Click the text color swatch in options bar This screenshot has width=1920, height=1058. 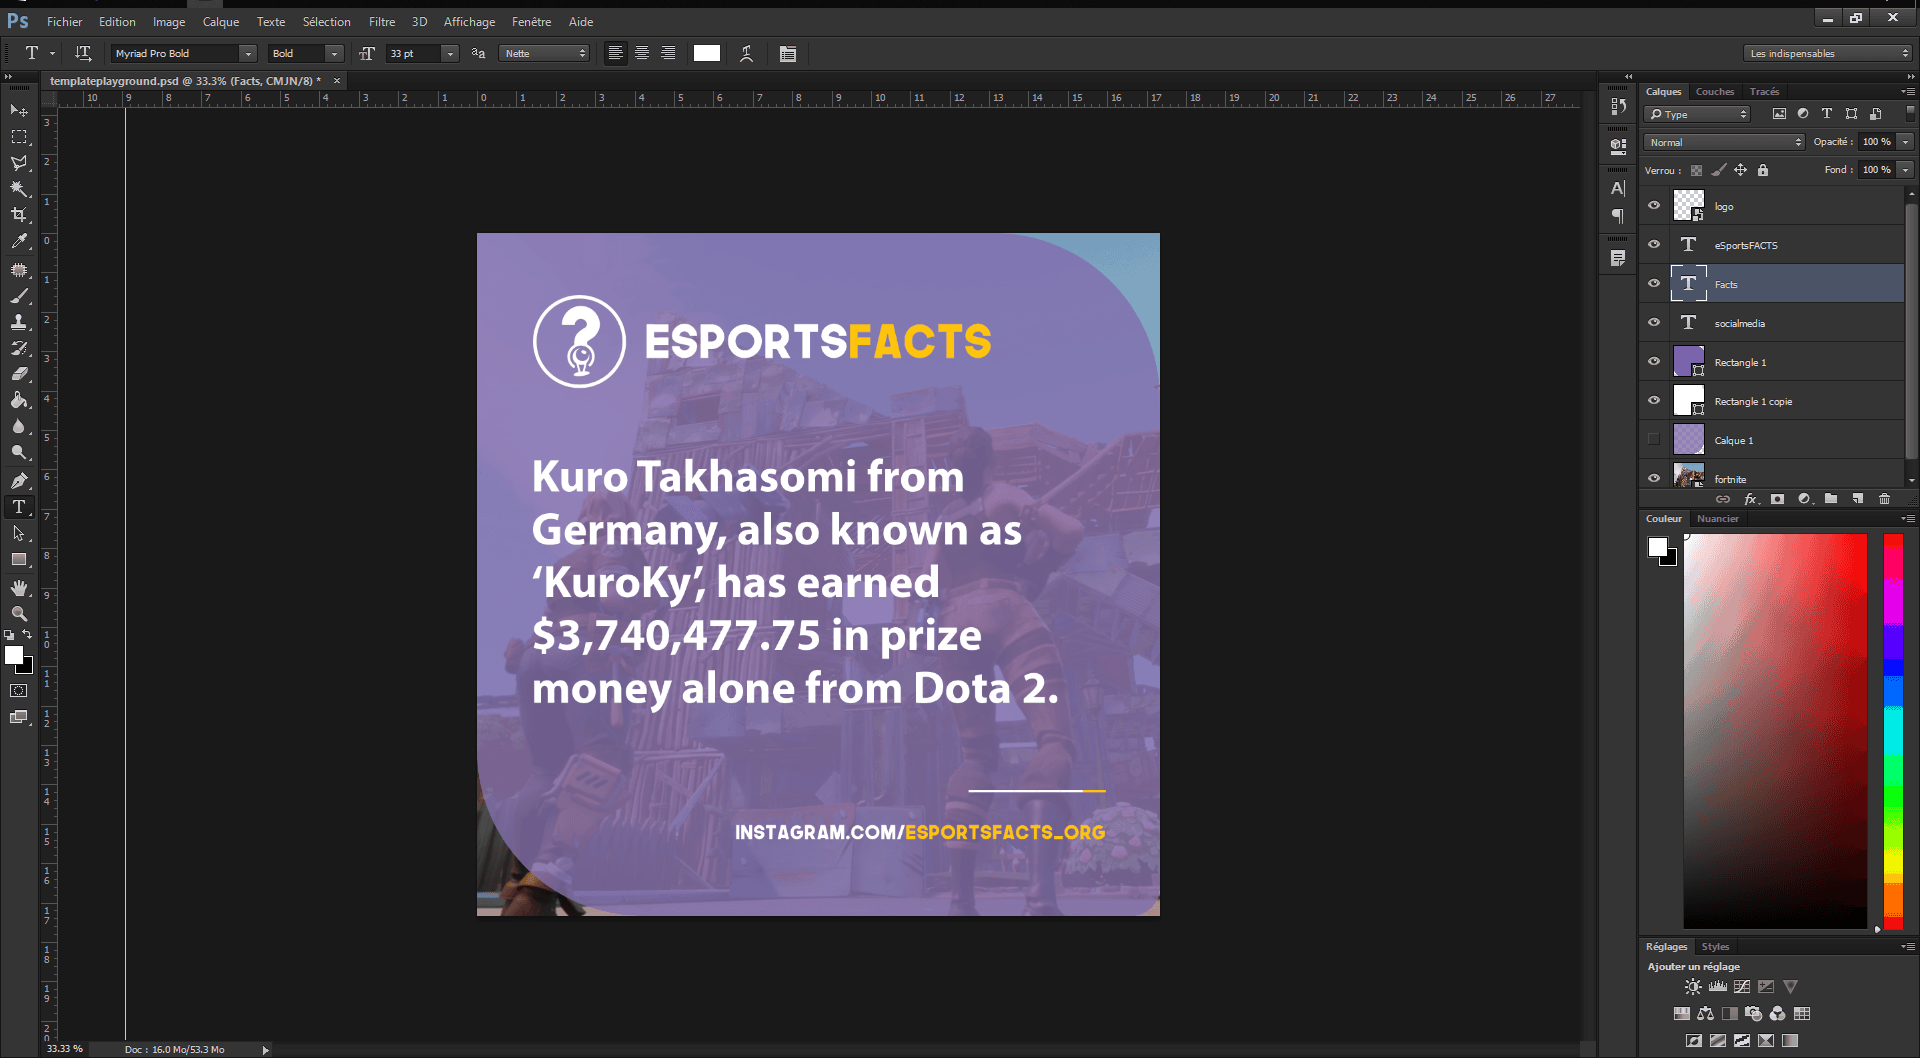pyautogui.click(x=707, y=54)
